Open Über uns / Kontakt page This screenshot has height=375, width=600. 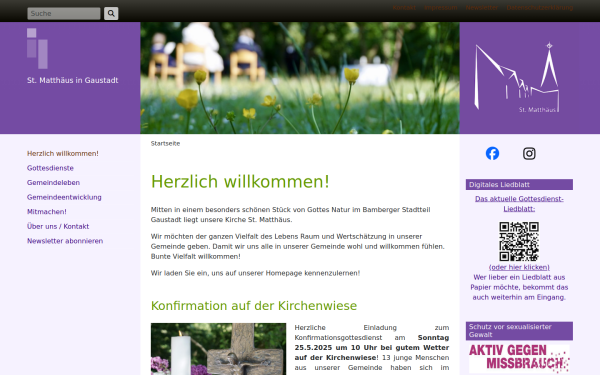coord(58,226)
